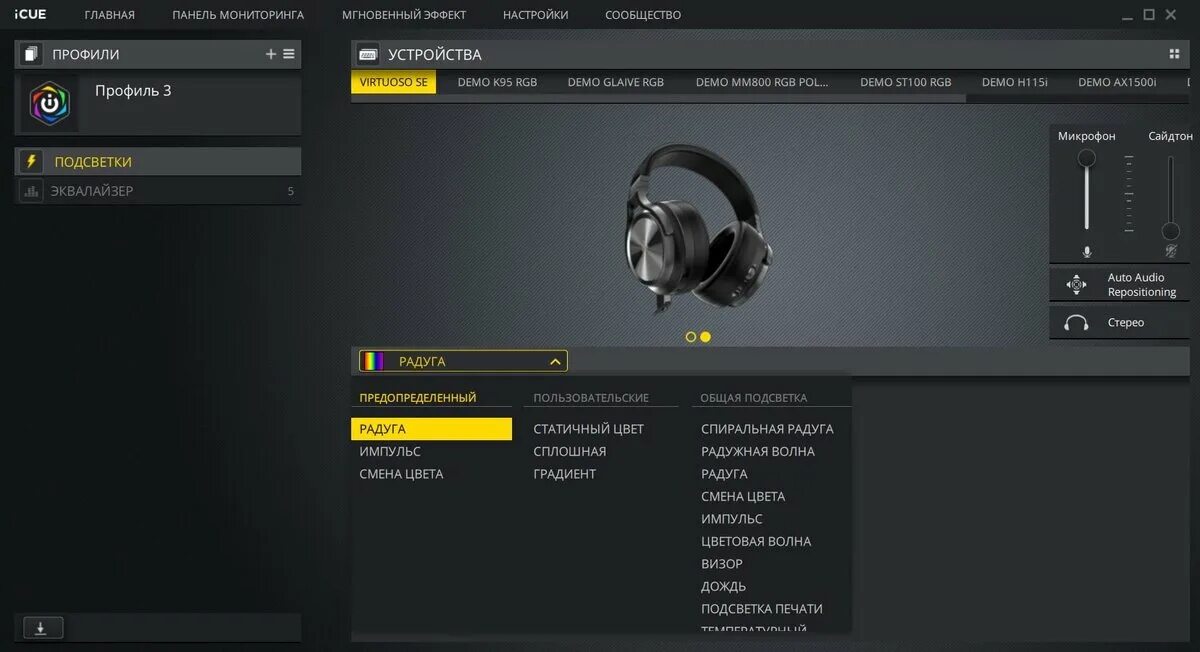The image size is (1200, 652).
Task: Click the Profile 3 hexagon icon
Action: 49,103
